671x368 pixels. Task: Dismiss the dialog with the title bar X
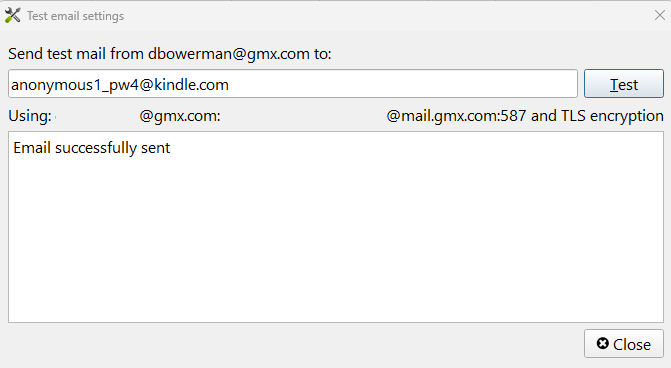[x=659, y=15]
